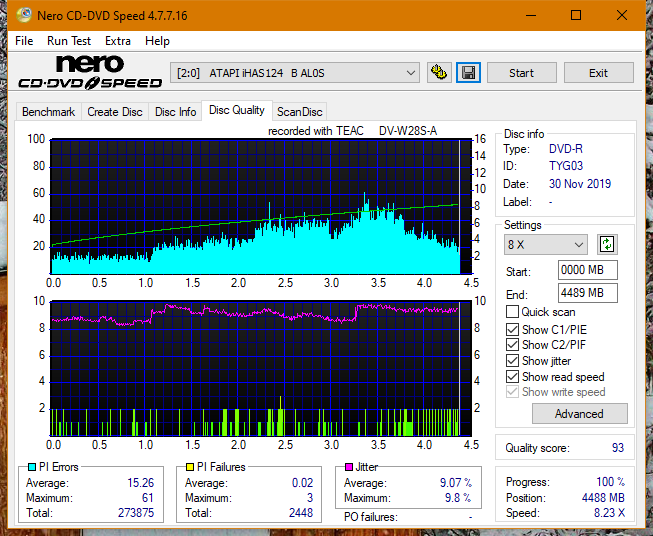Viewport: 653px width, 536px height.
Task: Click the save (floppy disk) icon
Action: click(x=469, y=73)
